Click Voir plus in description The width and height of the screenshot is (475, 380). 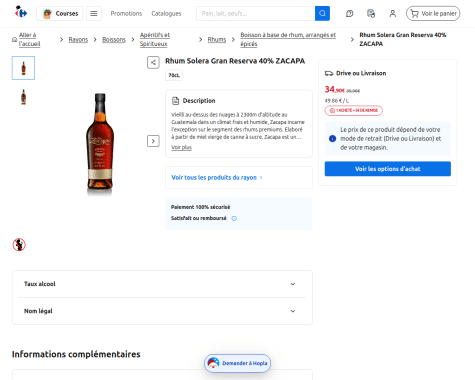[181, 147]
